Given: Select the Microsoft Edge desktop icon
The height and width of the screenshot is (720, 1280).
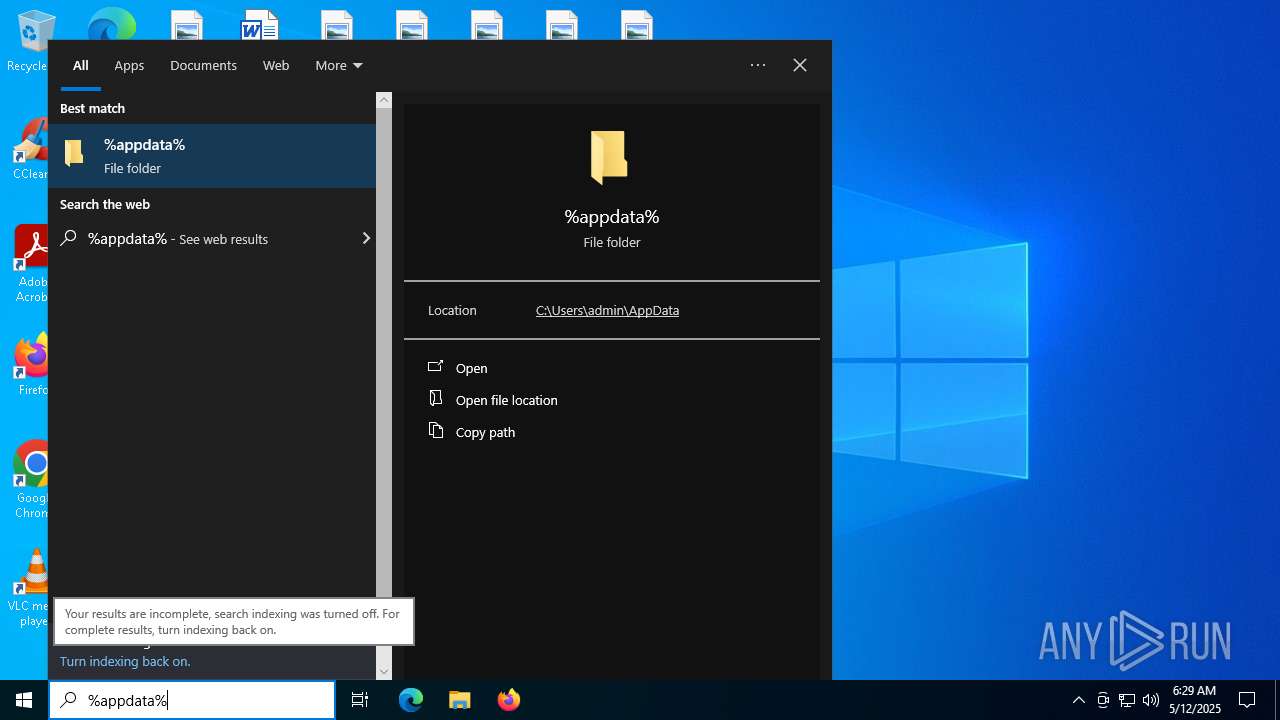Looking at the screenshot, I should tap(111, 25).
